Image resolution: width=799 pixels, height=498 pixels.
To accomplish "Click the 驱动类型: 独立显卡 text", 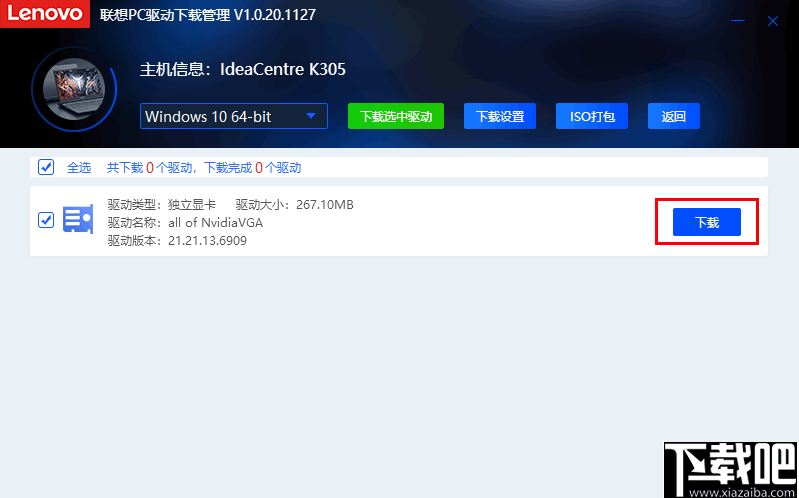I will coord(162,205).
